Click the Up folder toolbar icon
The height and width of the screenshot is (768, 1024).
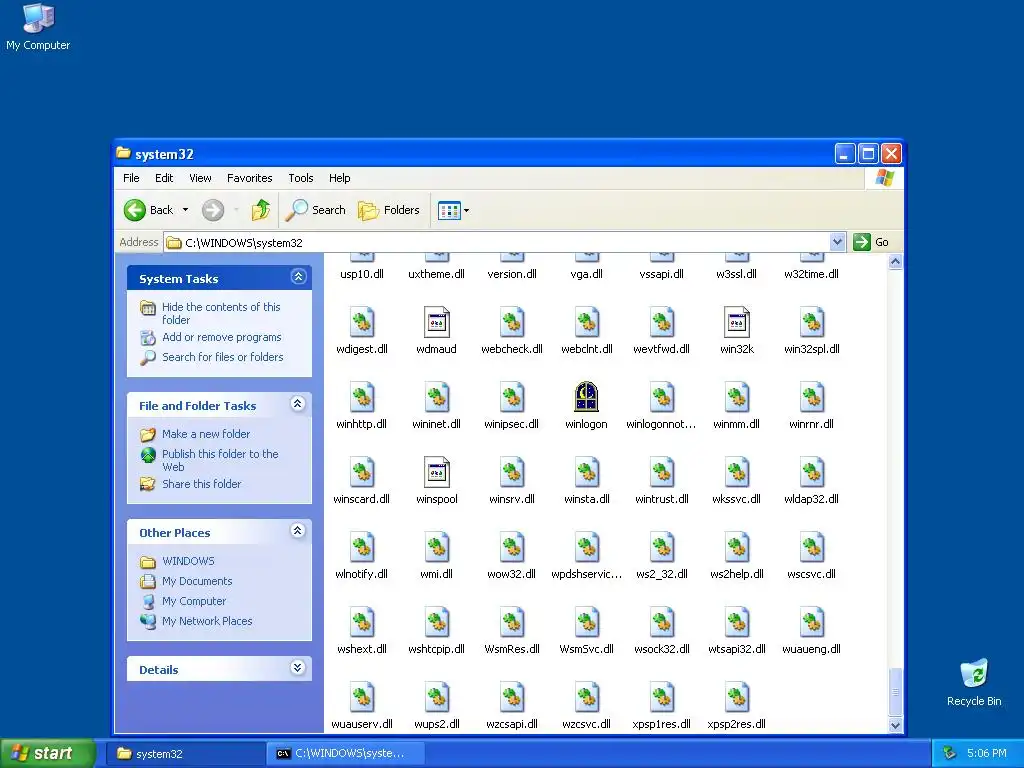pos(261,210)
